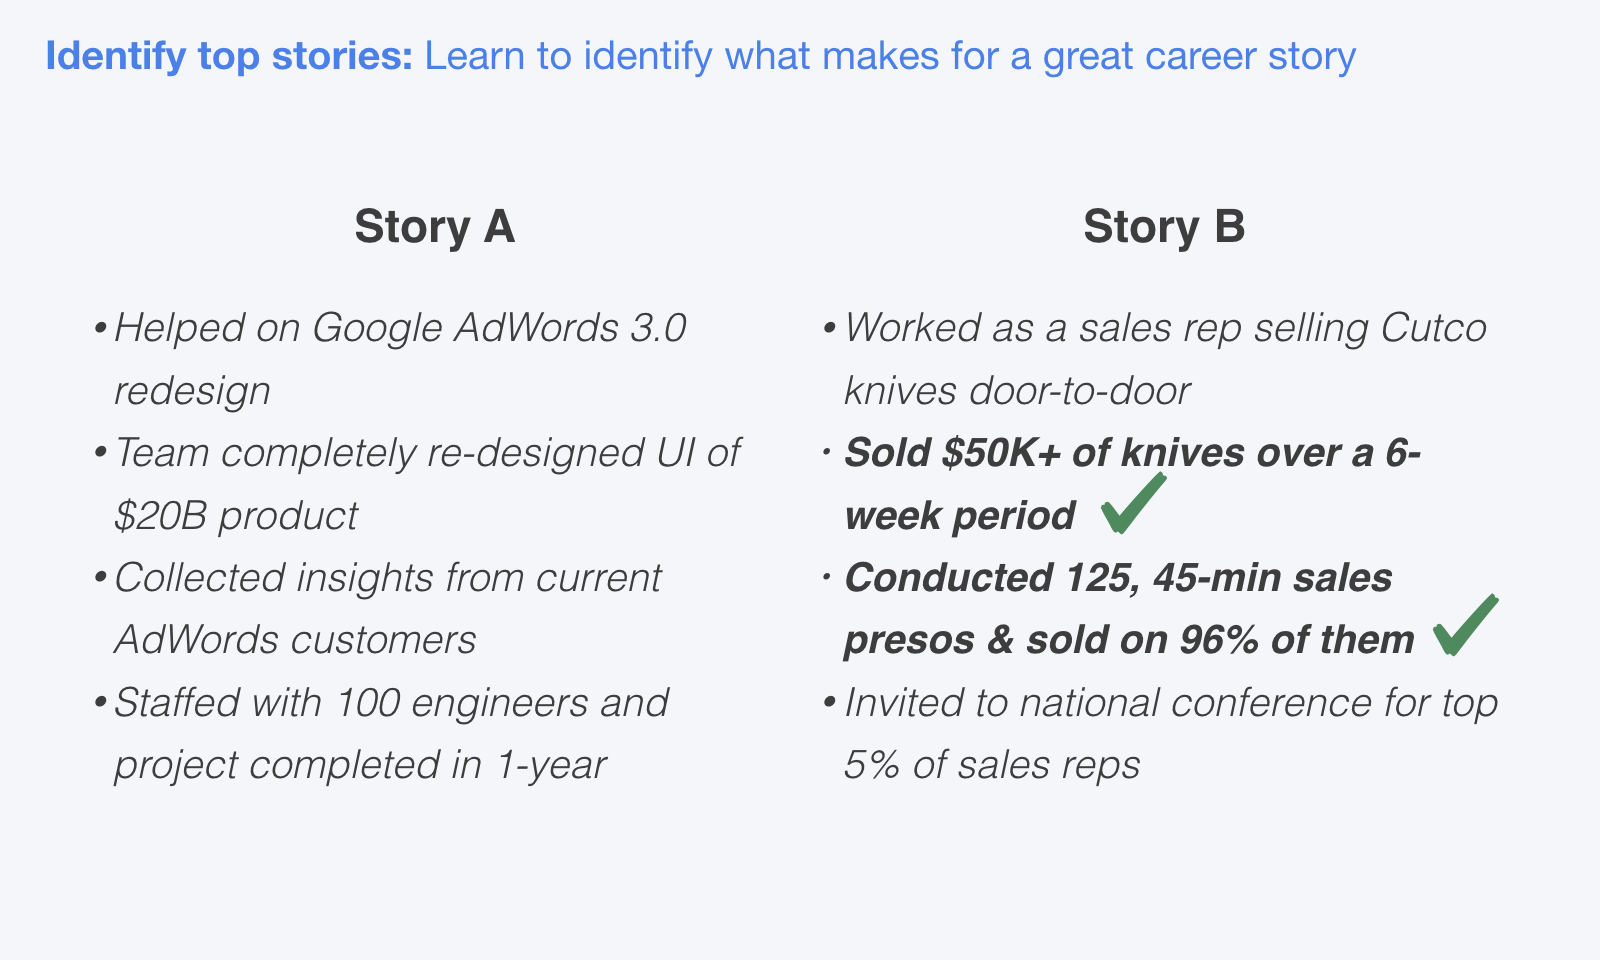Click the "knives door-to-door" text line
This screenshot has width=1600, height=960.
coord(1017,391)
